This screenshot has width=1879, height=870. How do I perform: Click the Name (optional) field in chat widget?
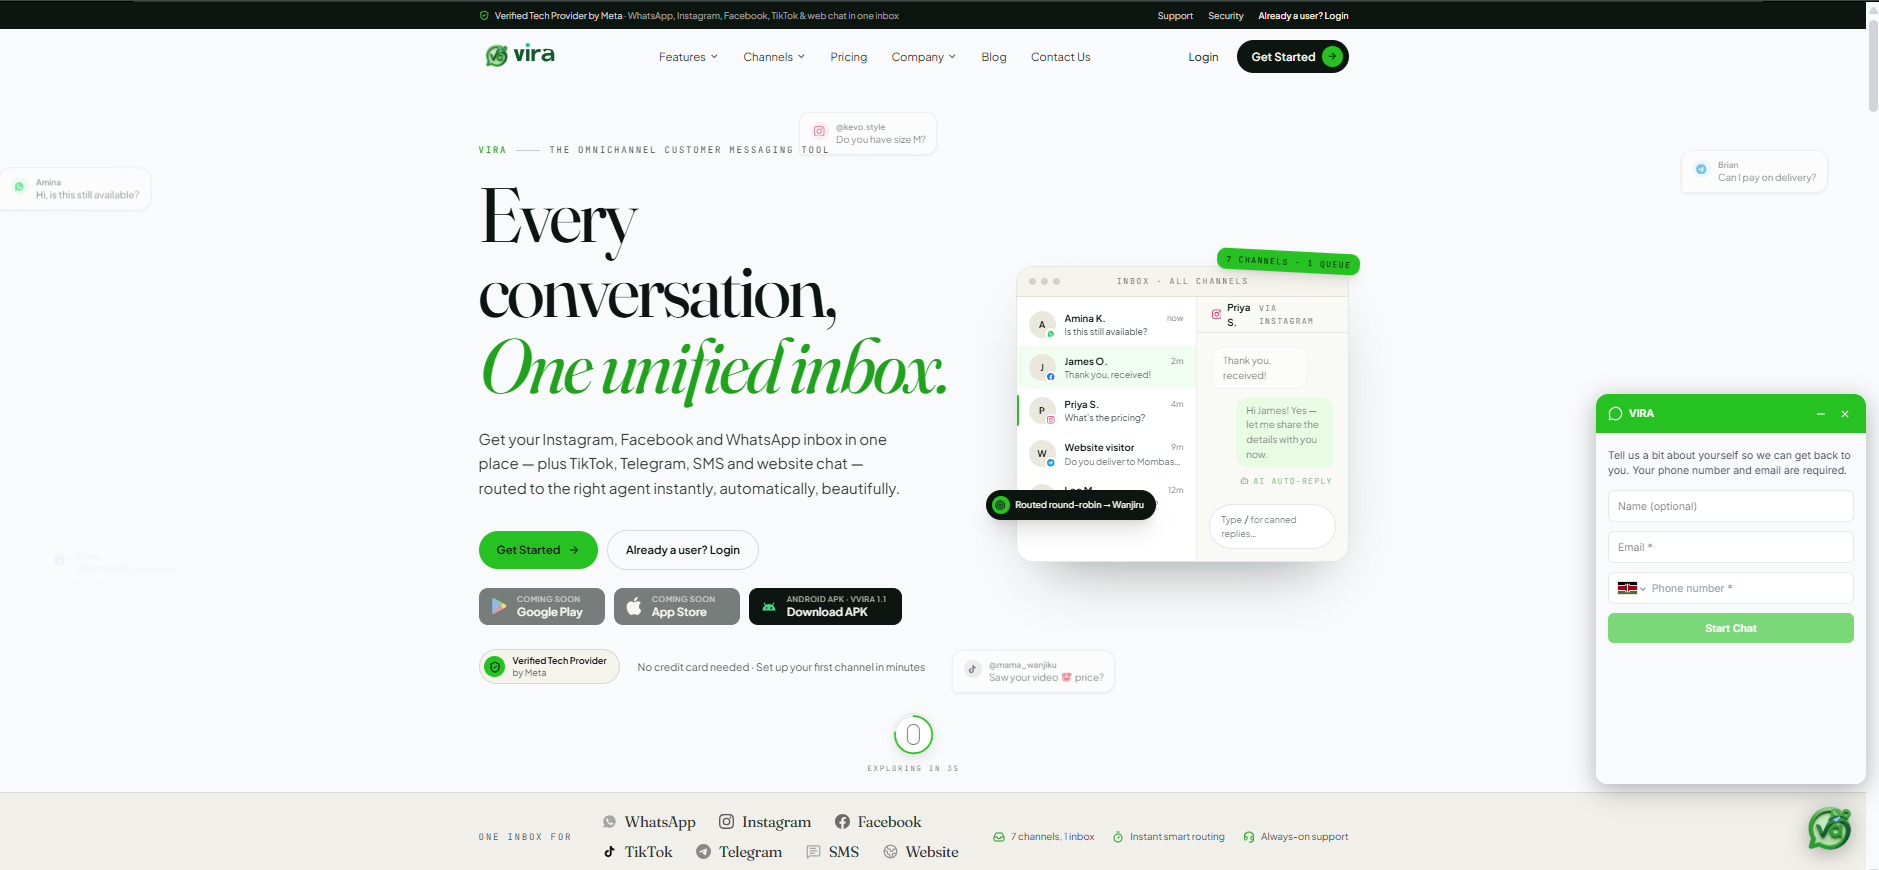click(1730, 506)
